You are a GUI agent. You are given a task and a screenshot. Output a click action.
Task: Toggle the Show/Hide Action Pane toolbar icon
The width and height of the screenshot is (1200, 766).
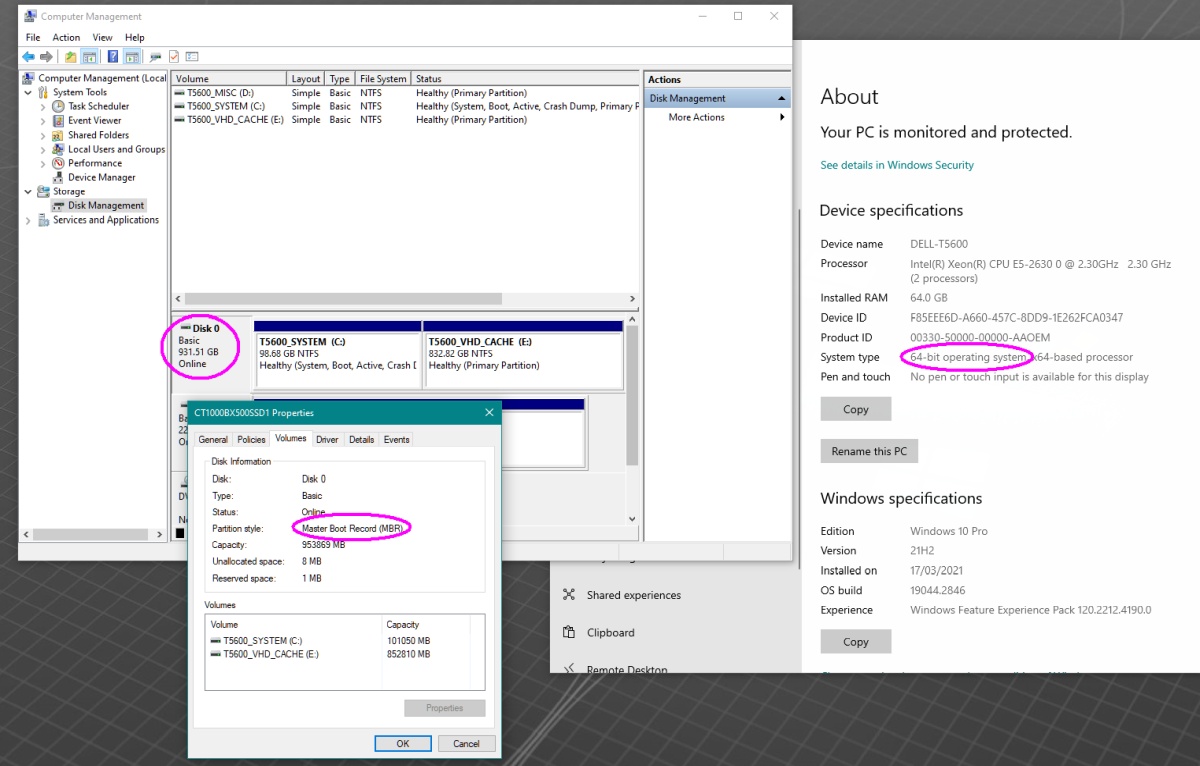point(131,57)
